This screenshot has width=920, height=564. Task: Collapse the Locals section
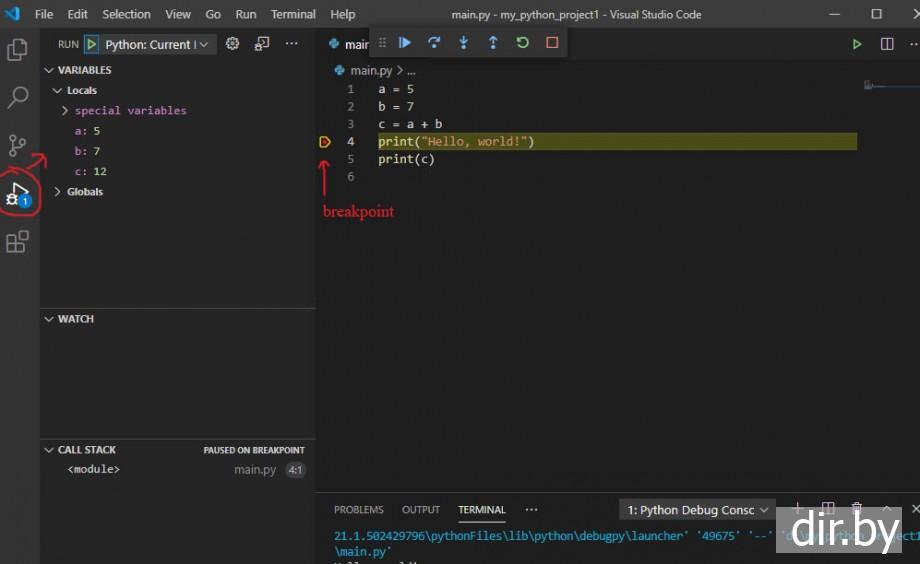coord(57,91)
